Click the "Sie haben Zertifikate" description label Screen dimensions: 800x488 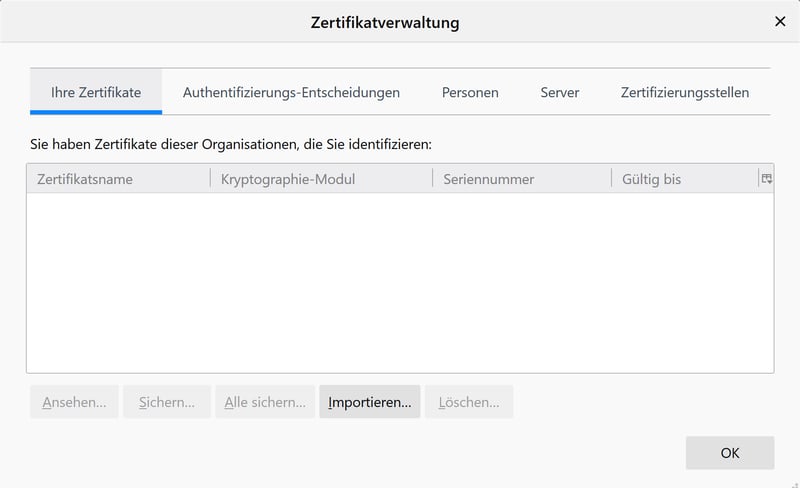[231, 144]
